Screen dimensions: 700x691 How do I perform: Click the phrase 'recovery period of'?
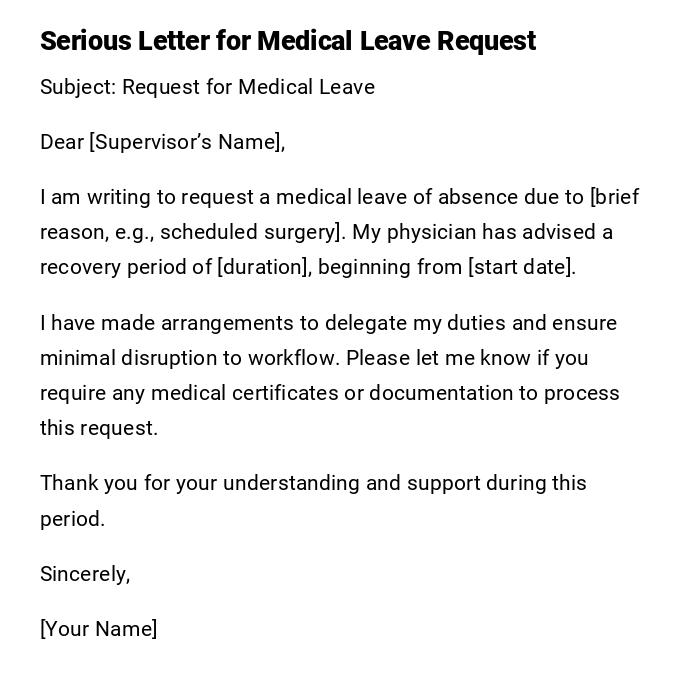coord(125,267)
